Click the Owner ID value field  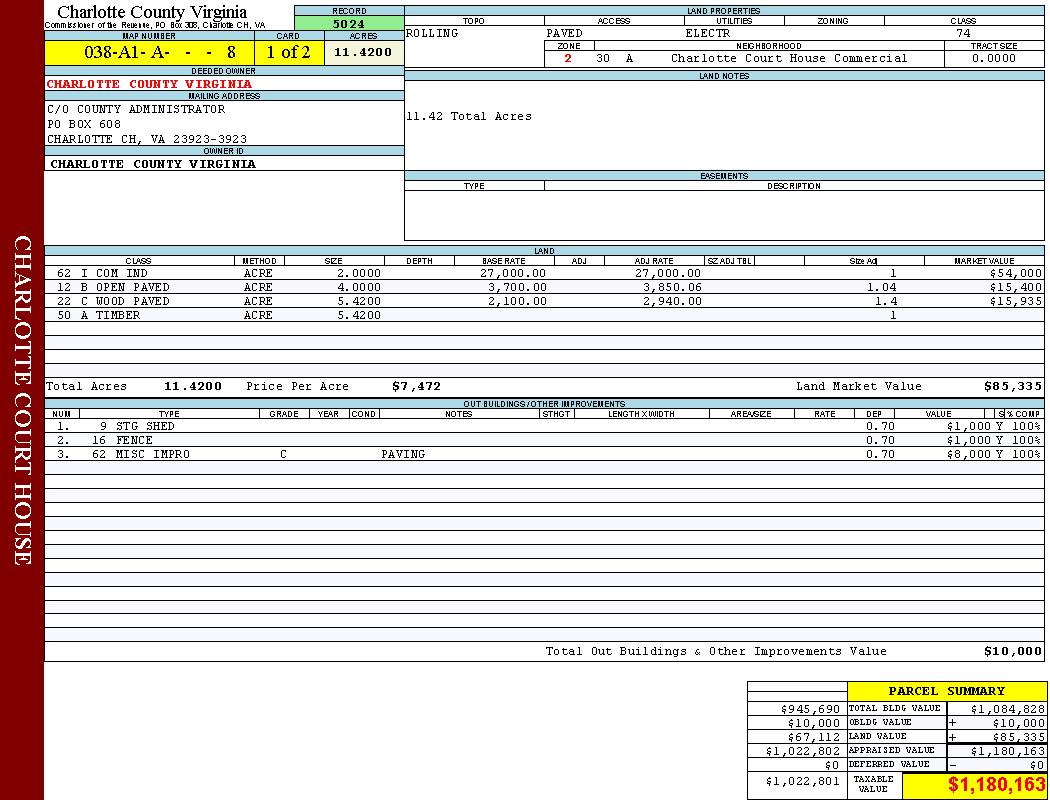[153, 164]
